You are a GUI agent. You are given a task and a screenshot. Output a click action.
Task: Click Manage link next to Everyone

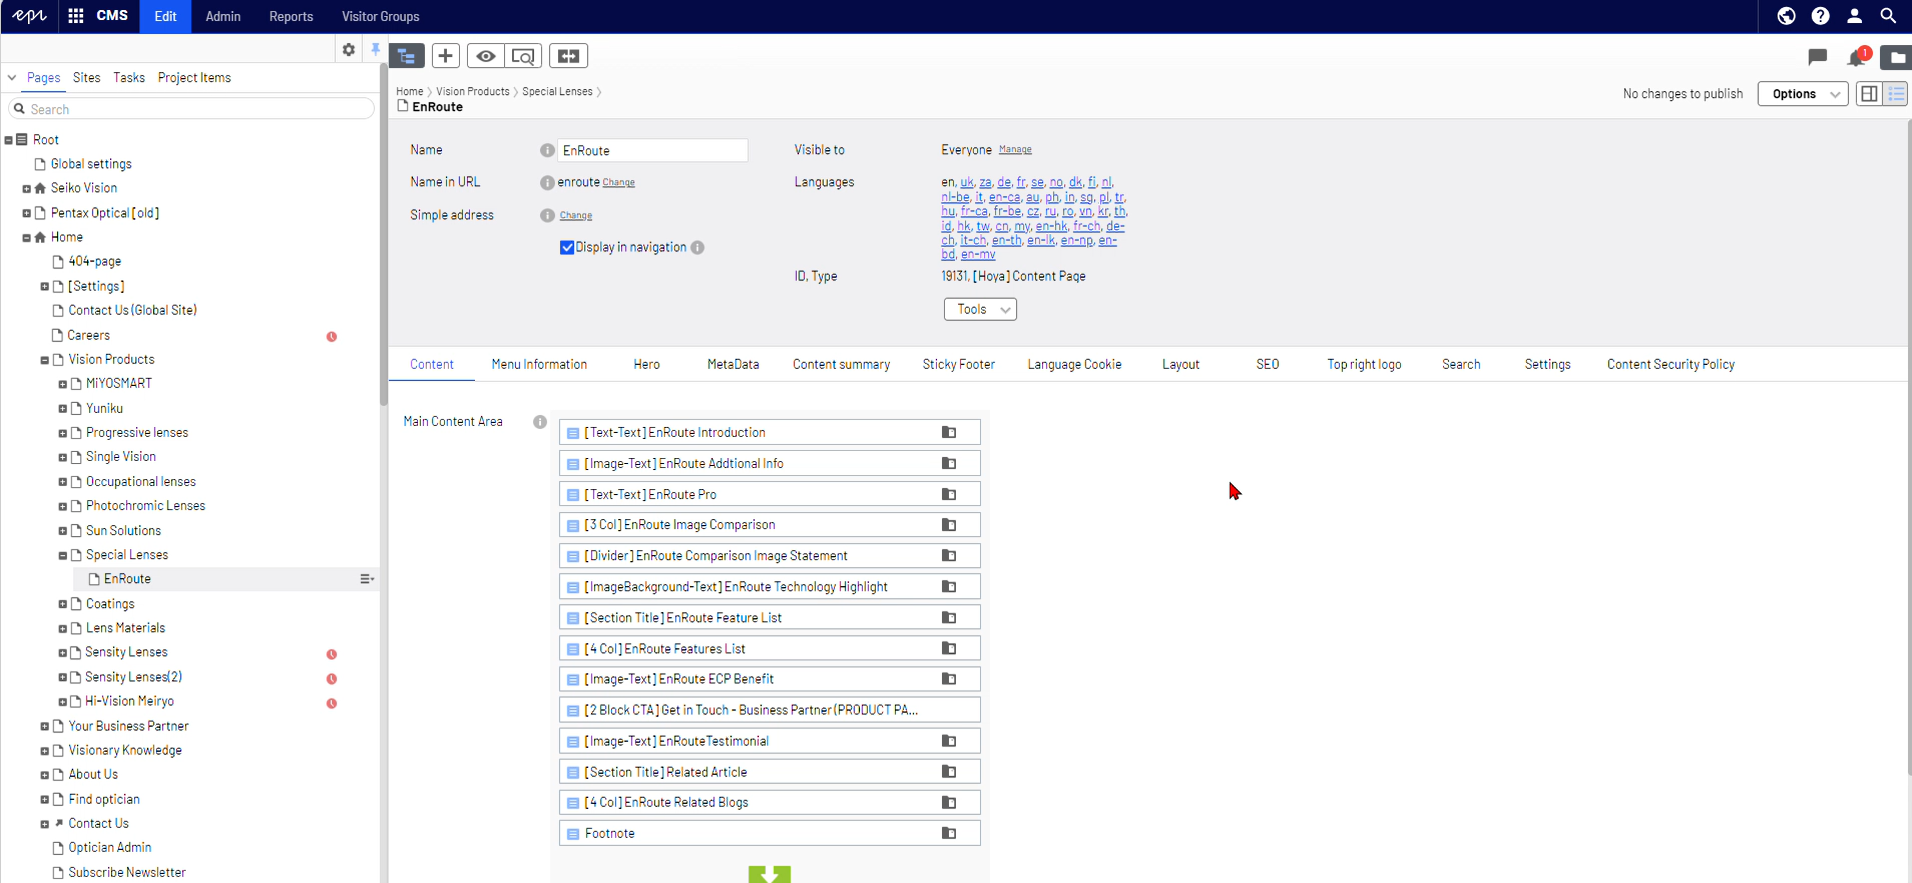click(1015, 150)
